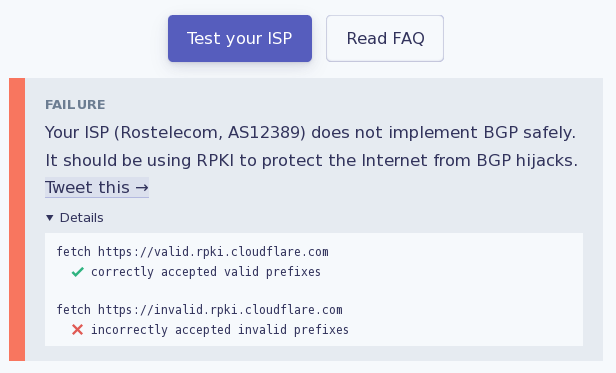Click the green checkmark icon
This screenshot has height=373, width=616.
[78, 272]
